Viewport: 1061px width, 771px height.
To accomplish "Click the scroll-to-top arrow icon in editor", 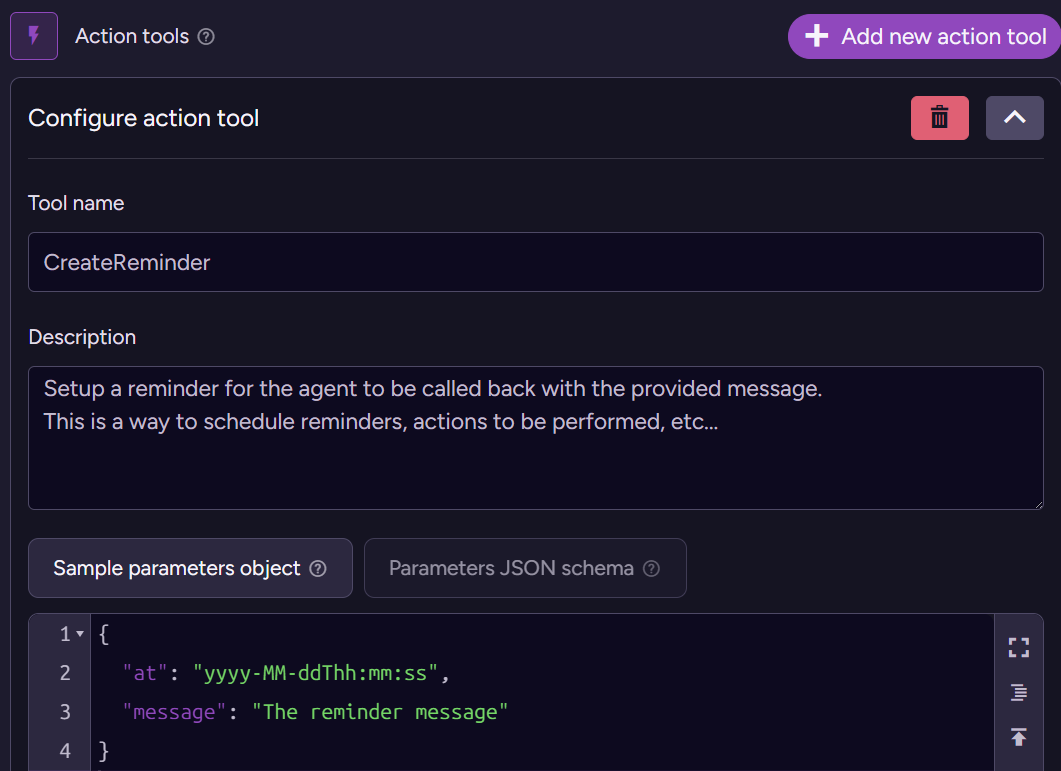I will pyautogui.click(x=1018, y=737).
